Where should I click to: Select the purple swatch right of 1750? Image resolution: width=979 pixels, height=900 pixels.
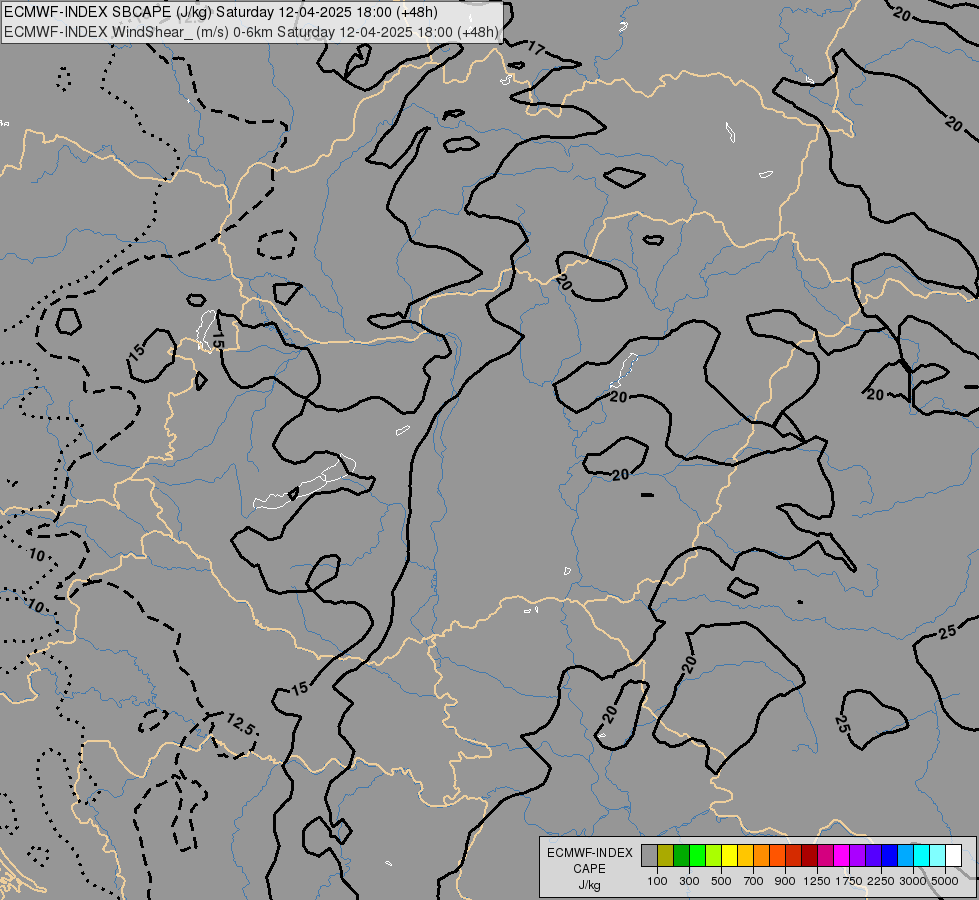[857, 855]
